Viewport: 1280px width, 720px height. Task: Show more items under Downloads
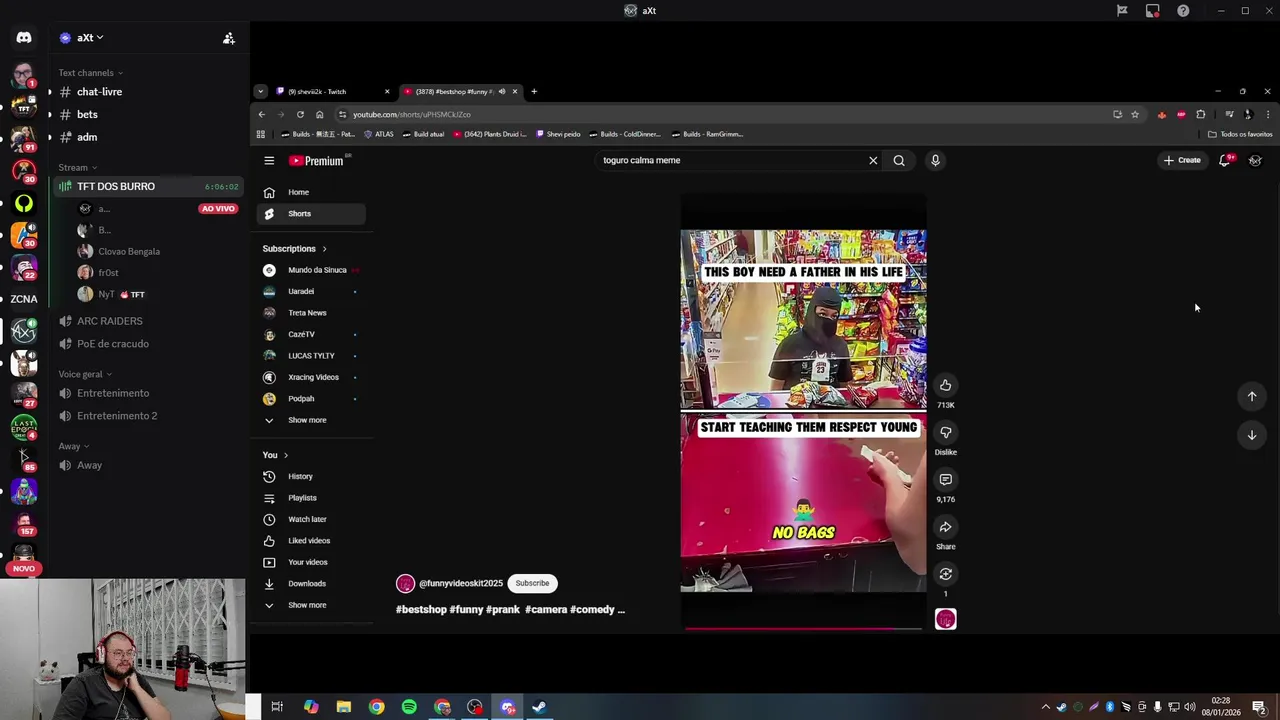[x=308, y=605]
